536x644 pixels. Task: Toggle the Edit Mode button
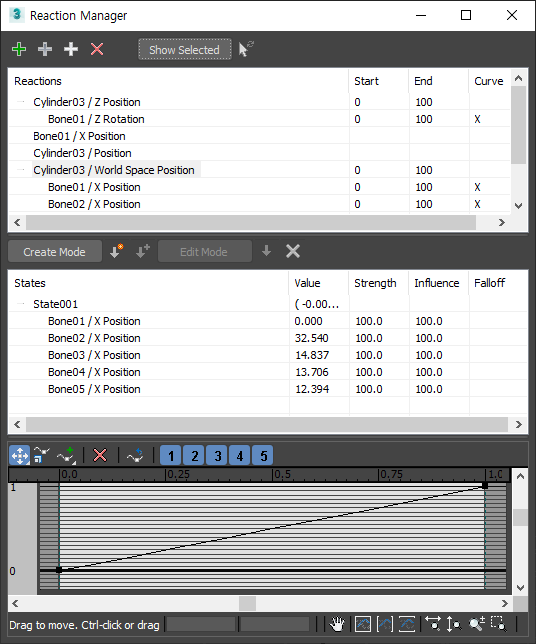[x=205, y=251]
